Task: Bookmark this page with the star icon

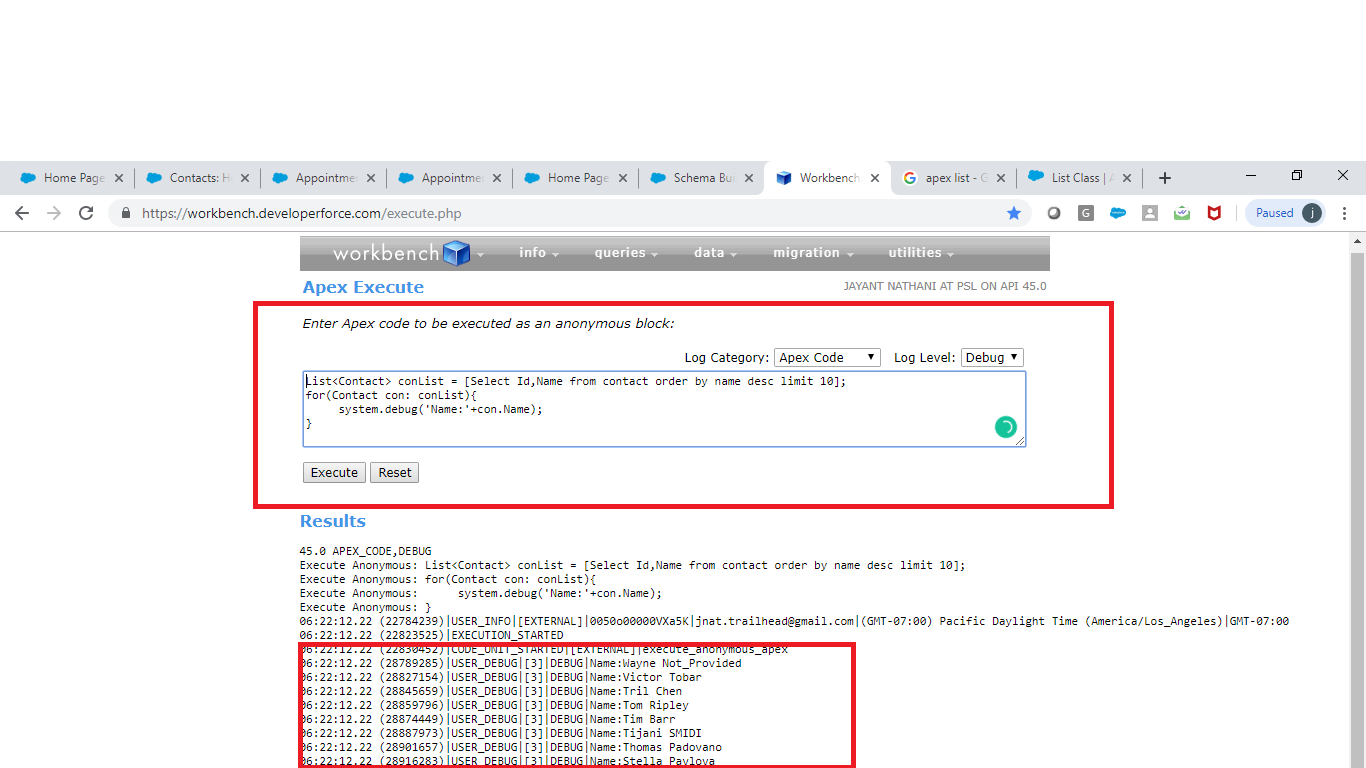Action: [1014, 213]
